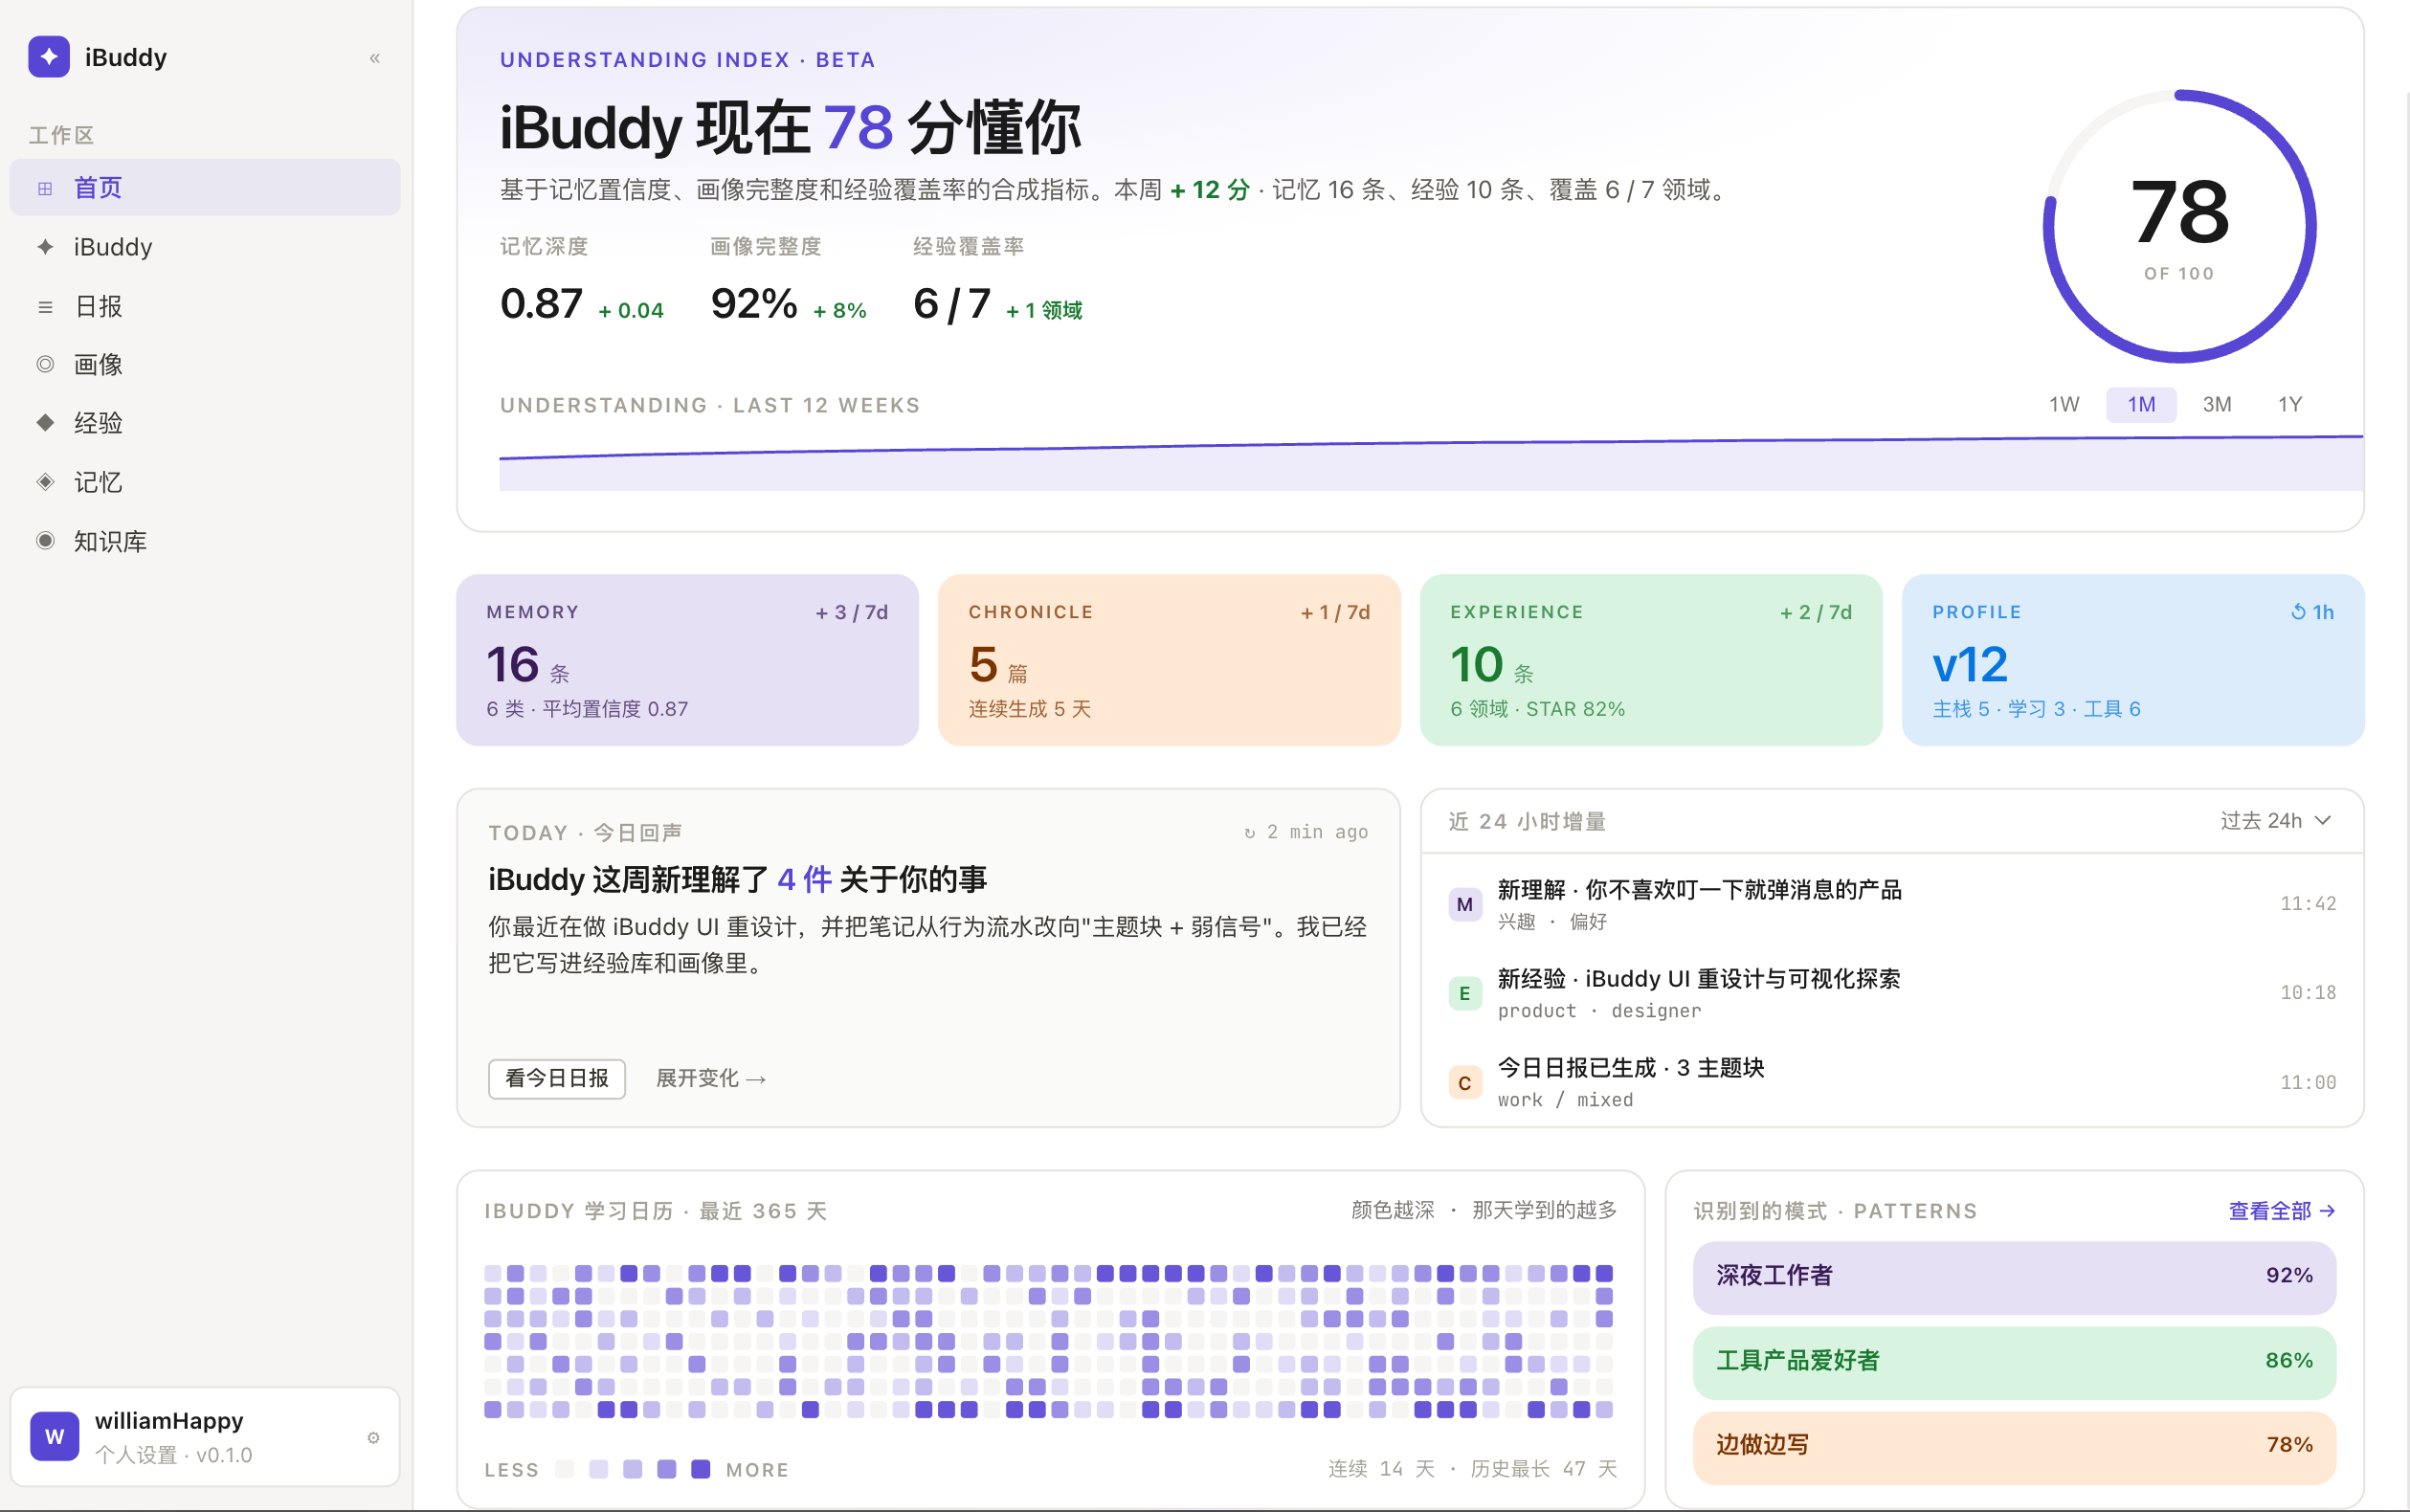The height and width of the screenshot is (1512, 2410).
Task: Open the 记忆 section
Action: [205, 482]
